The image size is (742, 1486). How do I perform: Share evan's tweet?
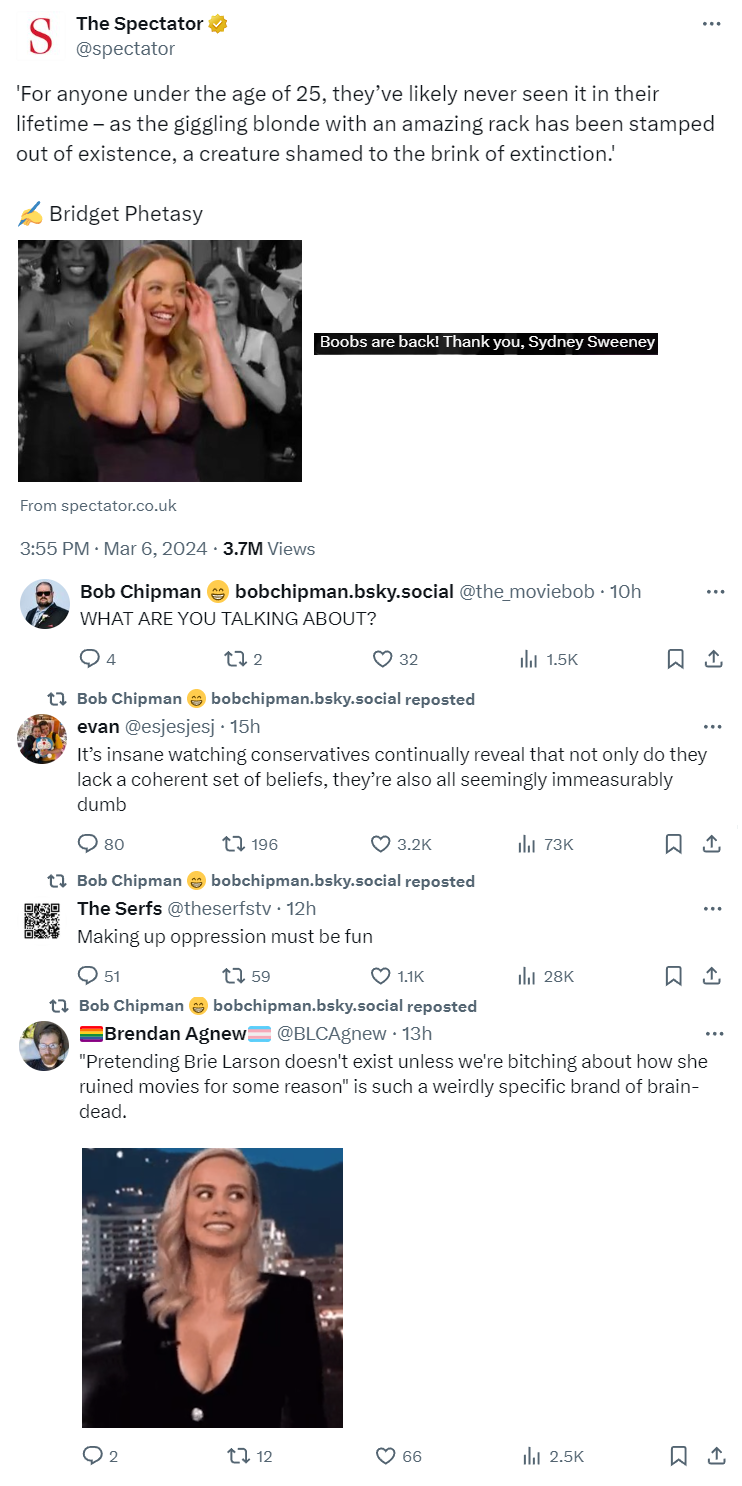click(712, 844)
